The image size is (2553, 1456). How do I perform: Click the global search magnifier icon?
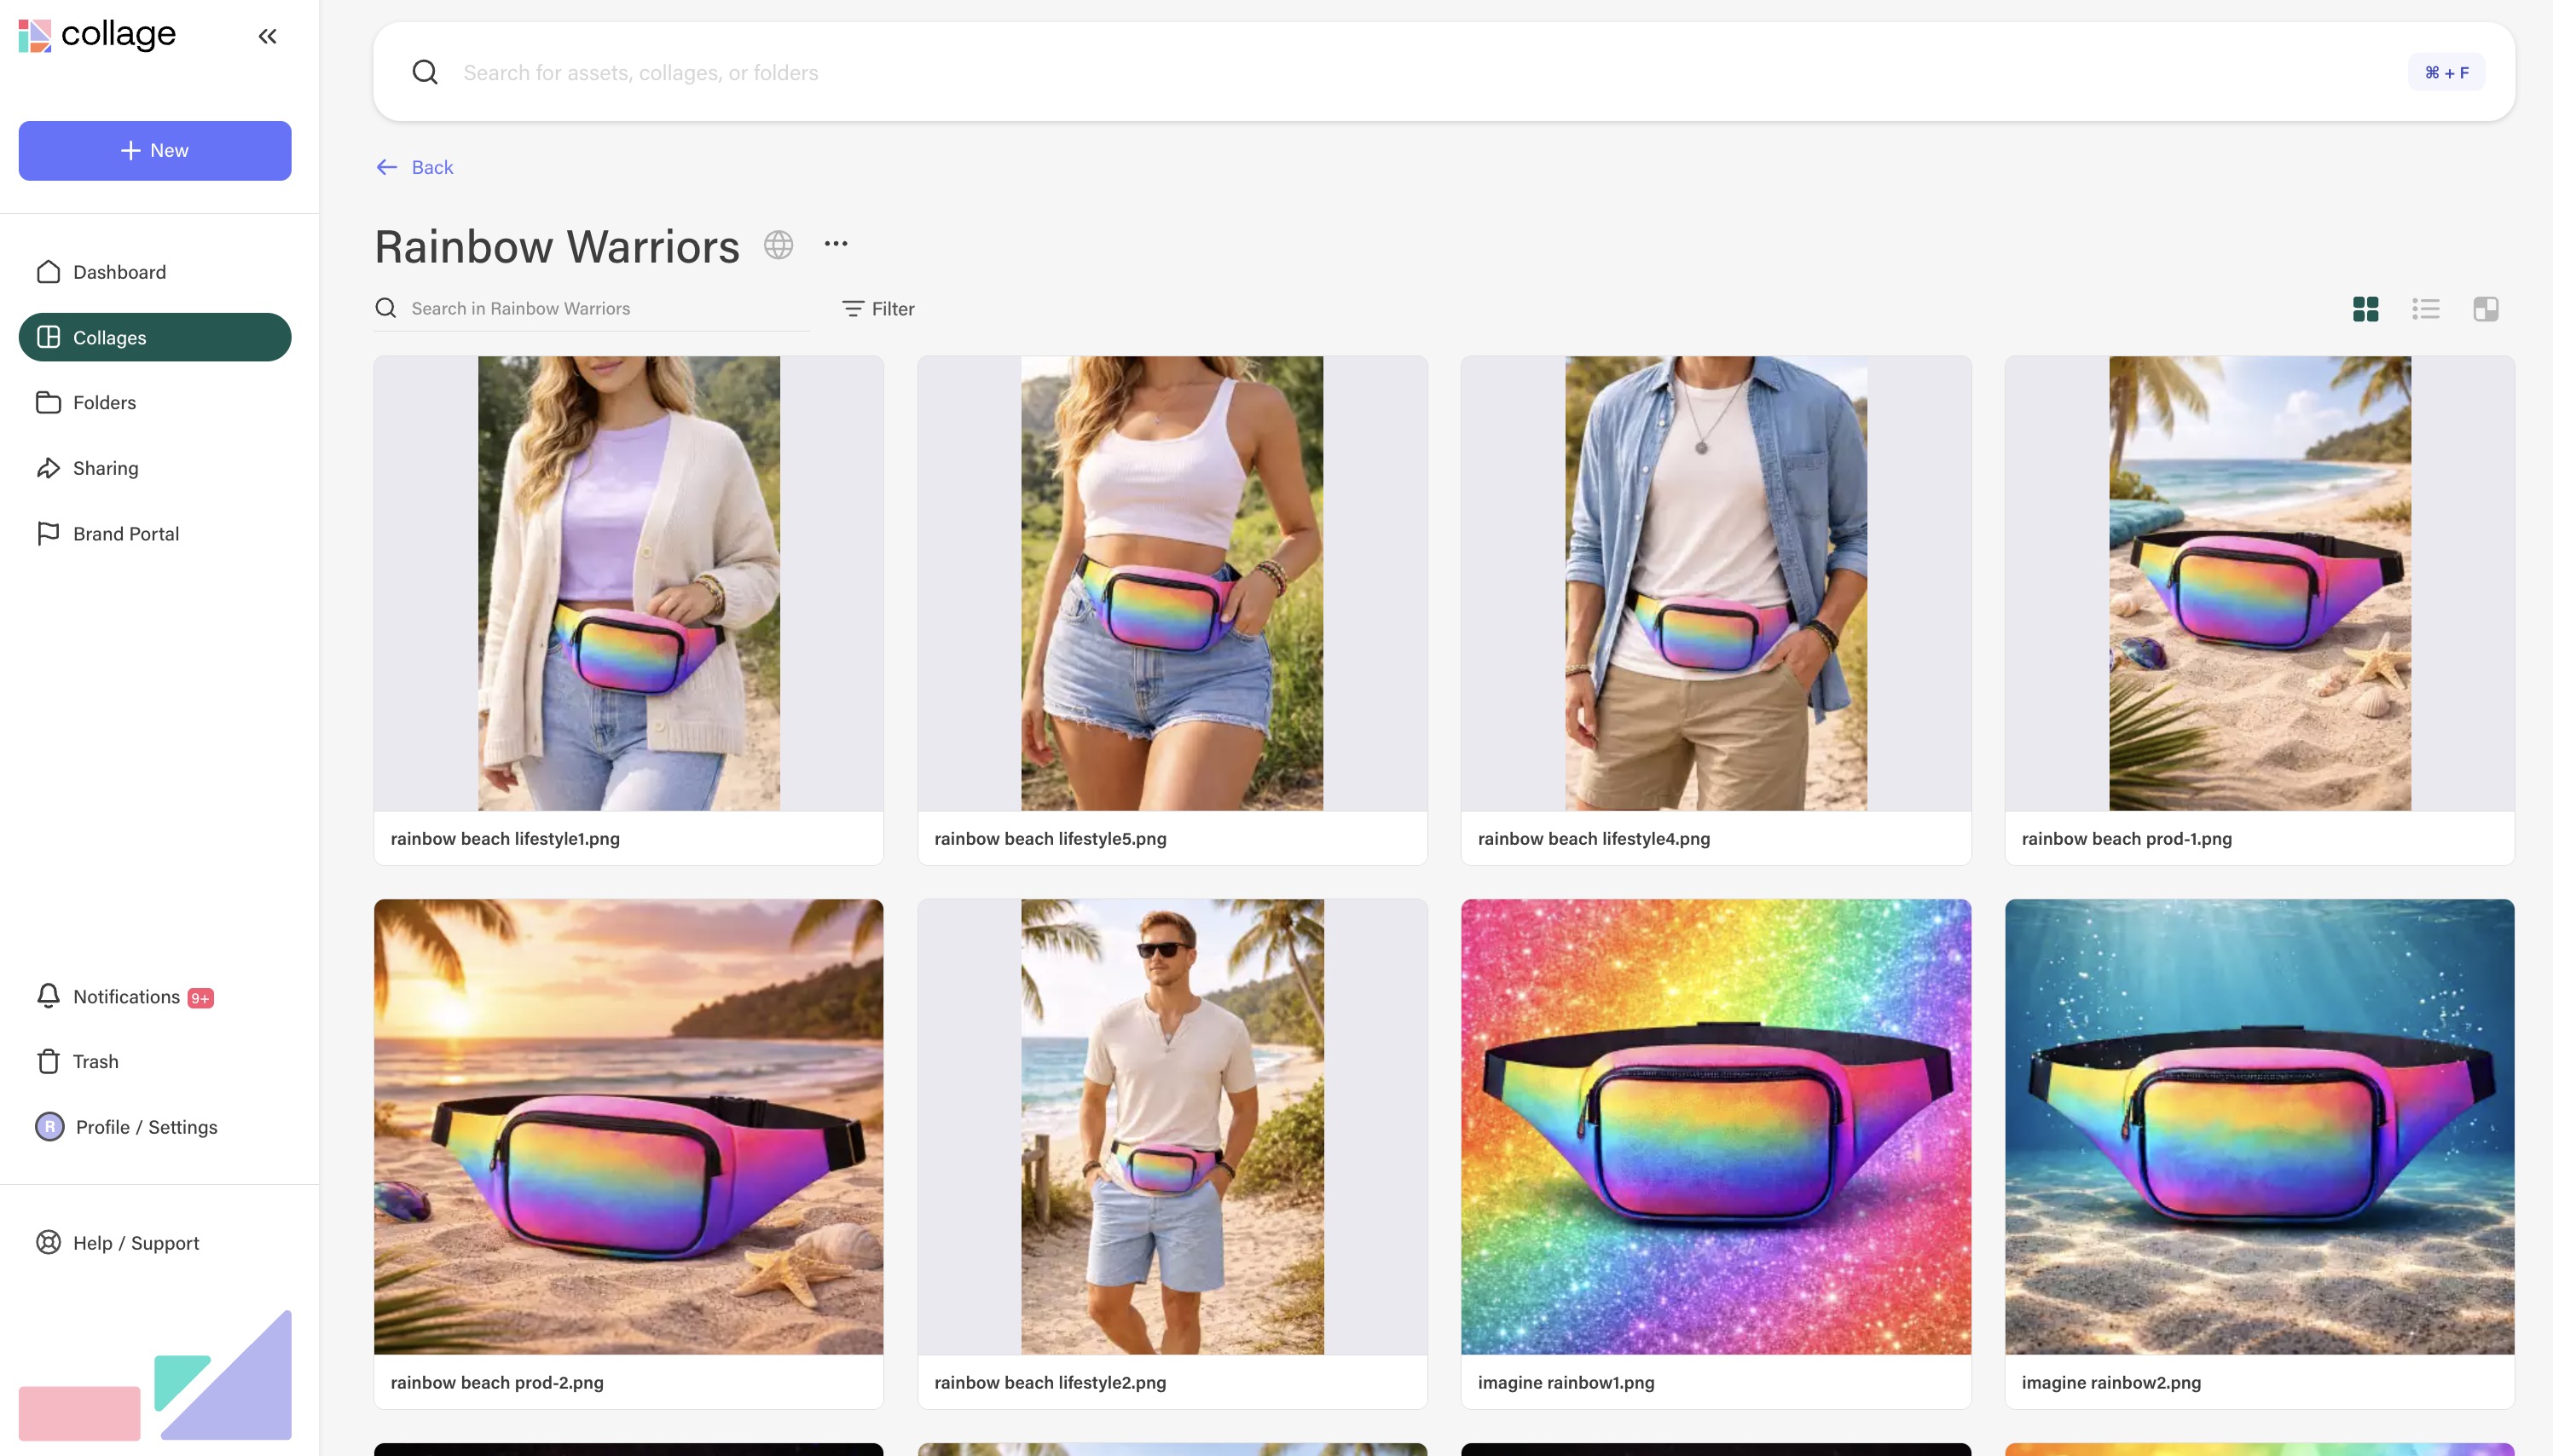(425, 72)
